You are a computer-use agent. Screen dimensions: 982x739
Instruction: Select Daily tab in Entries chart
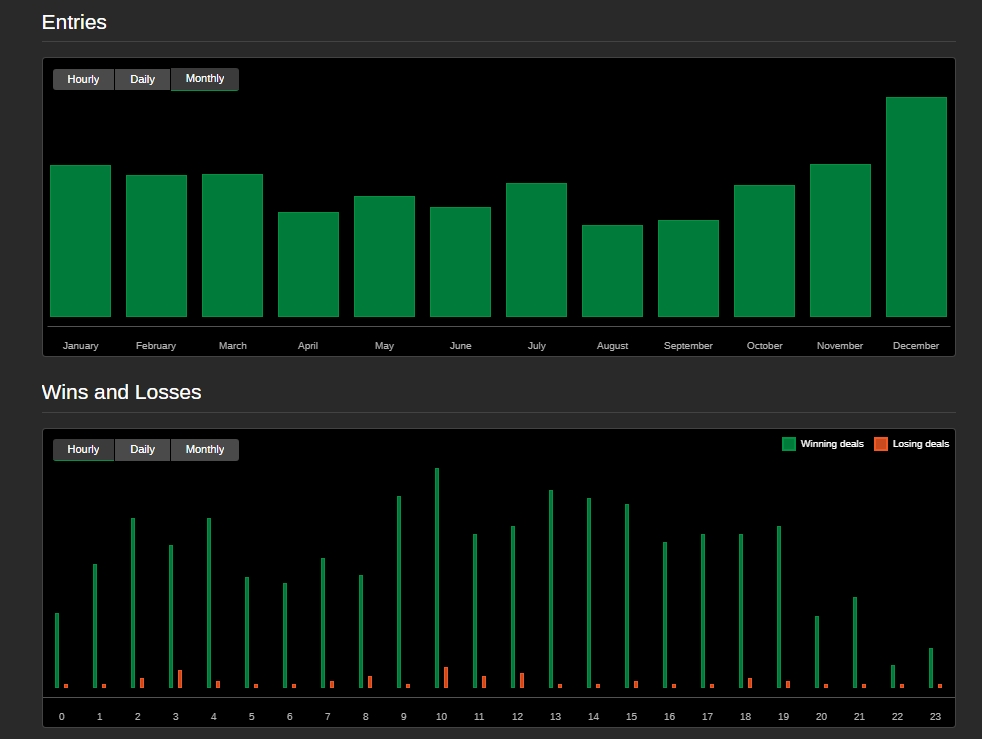pyautogui.click(x=142, y=79)
